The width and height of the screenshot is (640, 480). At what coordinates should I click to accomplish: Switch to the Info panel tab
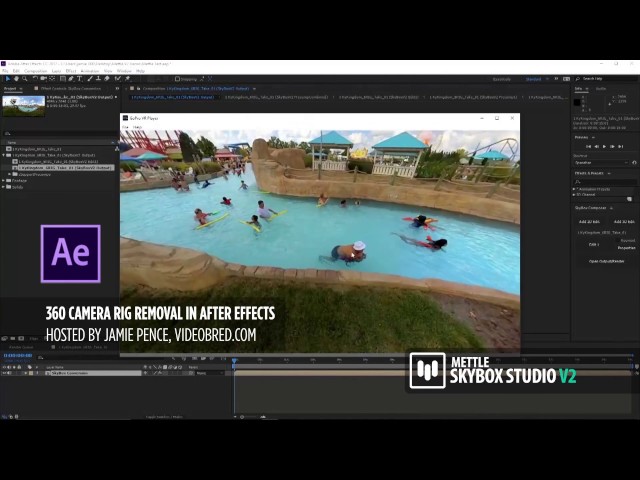pyautogui.click(x=578, y=89)
